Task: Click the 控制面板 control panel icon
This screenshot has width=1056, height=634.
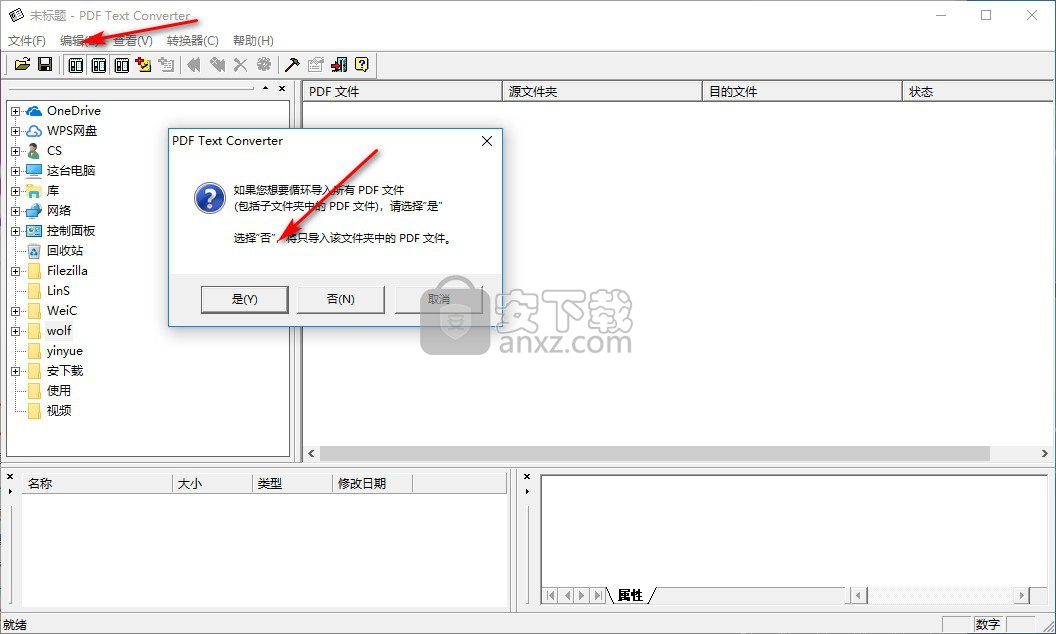Action: click(34, 231)
